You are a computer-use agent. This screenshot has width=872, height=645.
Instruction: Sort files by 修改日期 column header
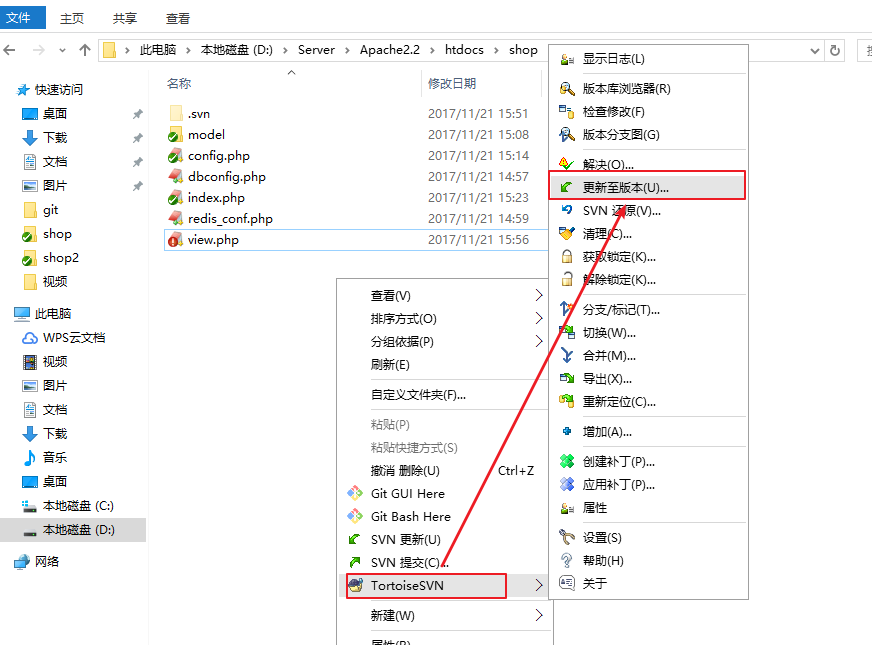[452, 84]
